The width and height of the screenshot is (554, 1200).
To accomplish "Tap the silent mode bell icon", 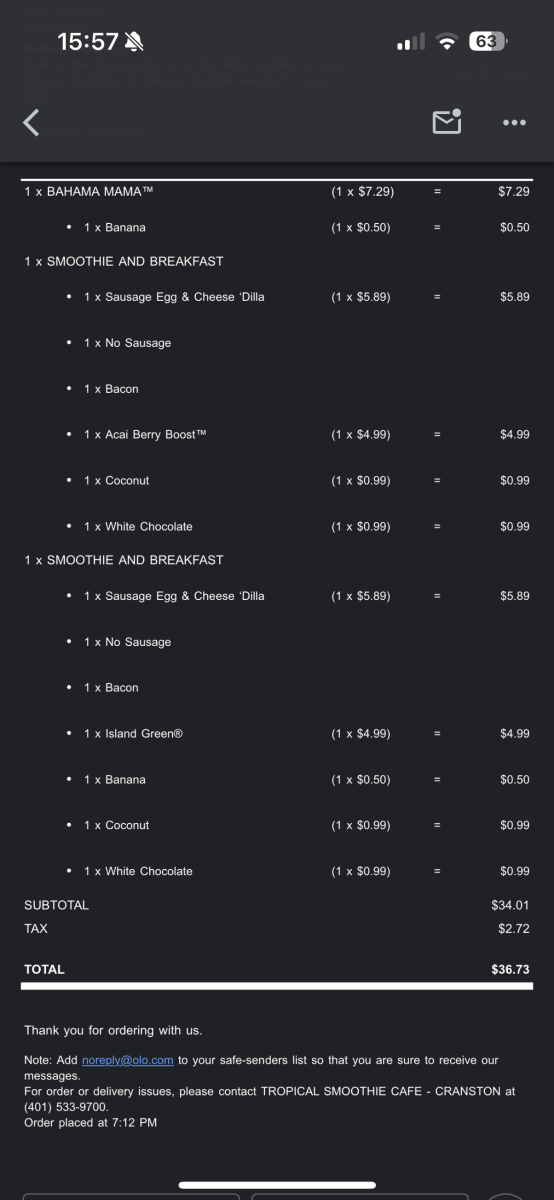I will tap(134, 42).
